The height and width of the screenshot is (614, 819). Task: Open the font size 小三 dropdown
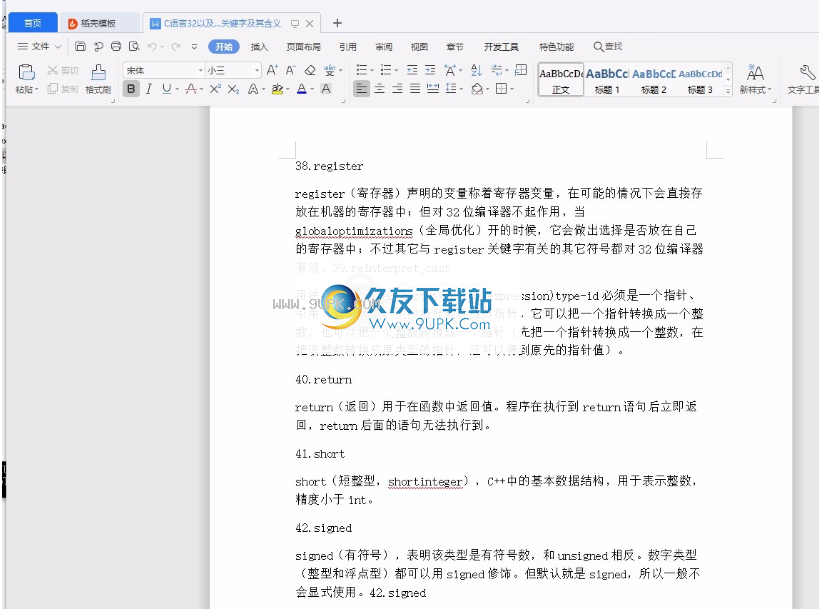257,70
